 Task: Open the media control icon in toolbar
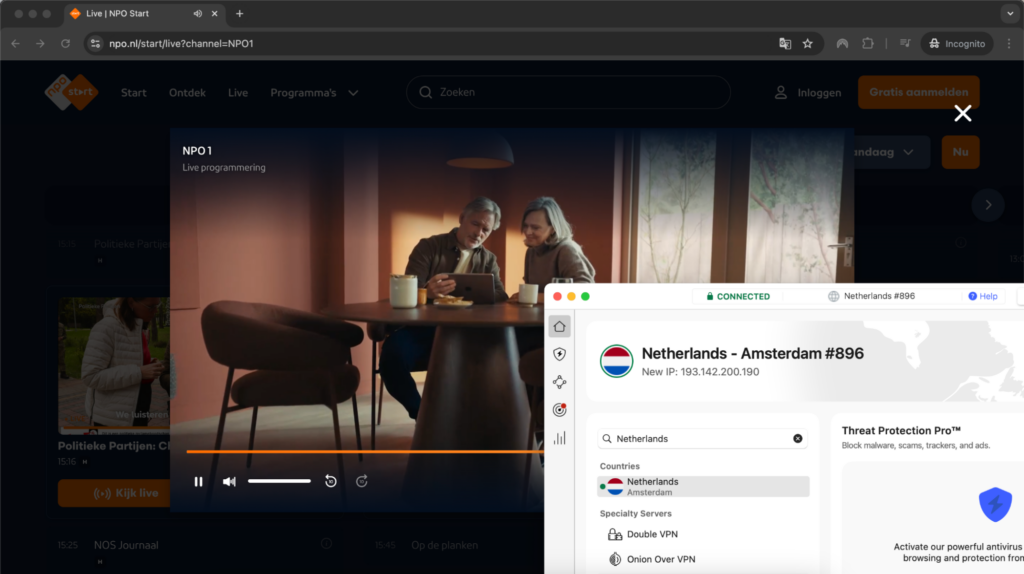(904, 44)
